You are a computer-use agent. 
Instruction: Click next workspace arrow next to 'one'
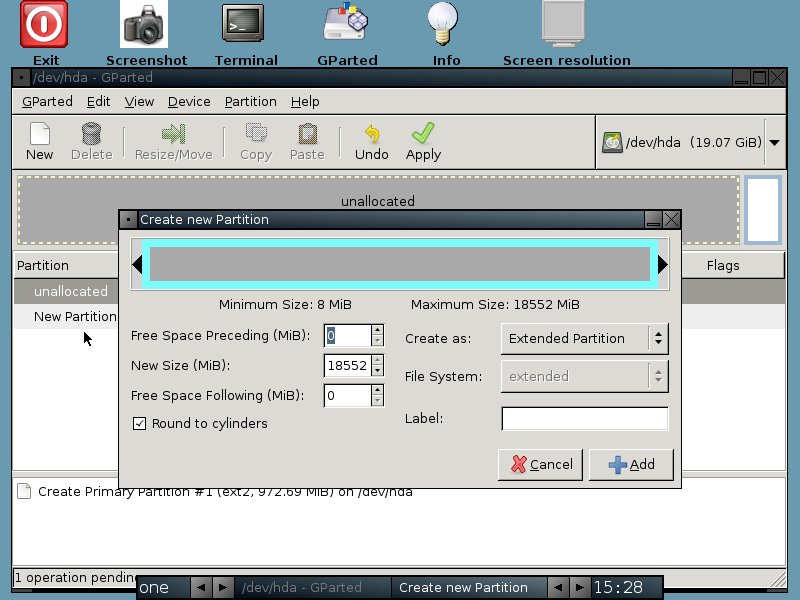222,587
